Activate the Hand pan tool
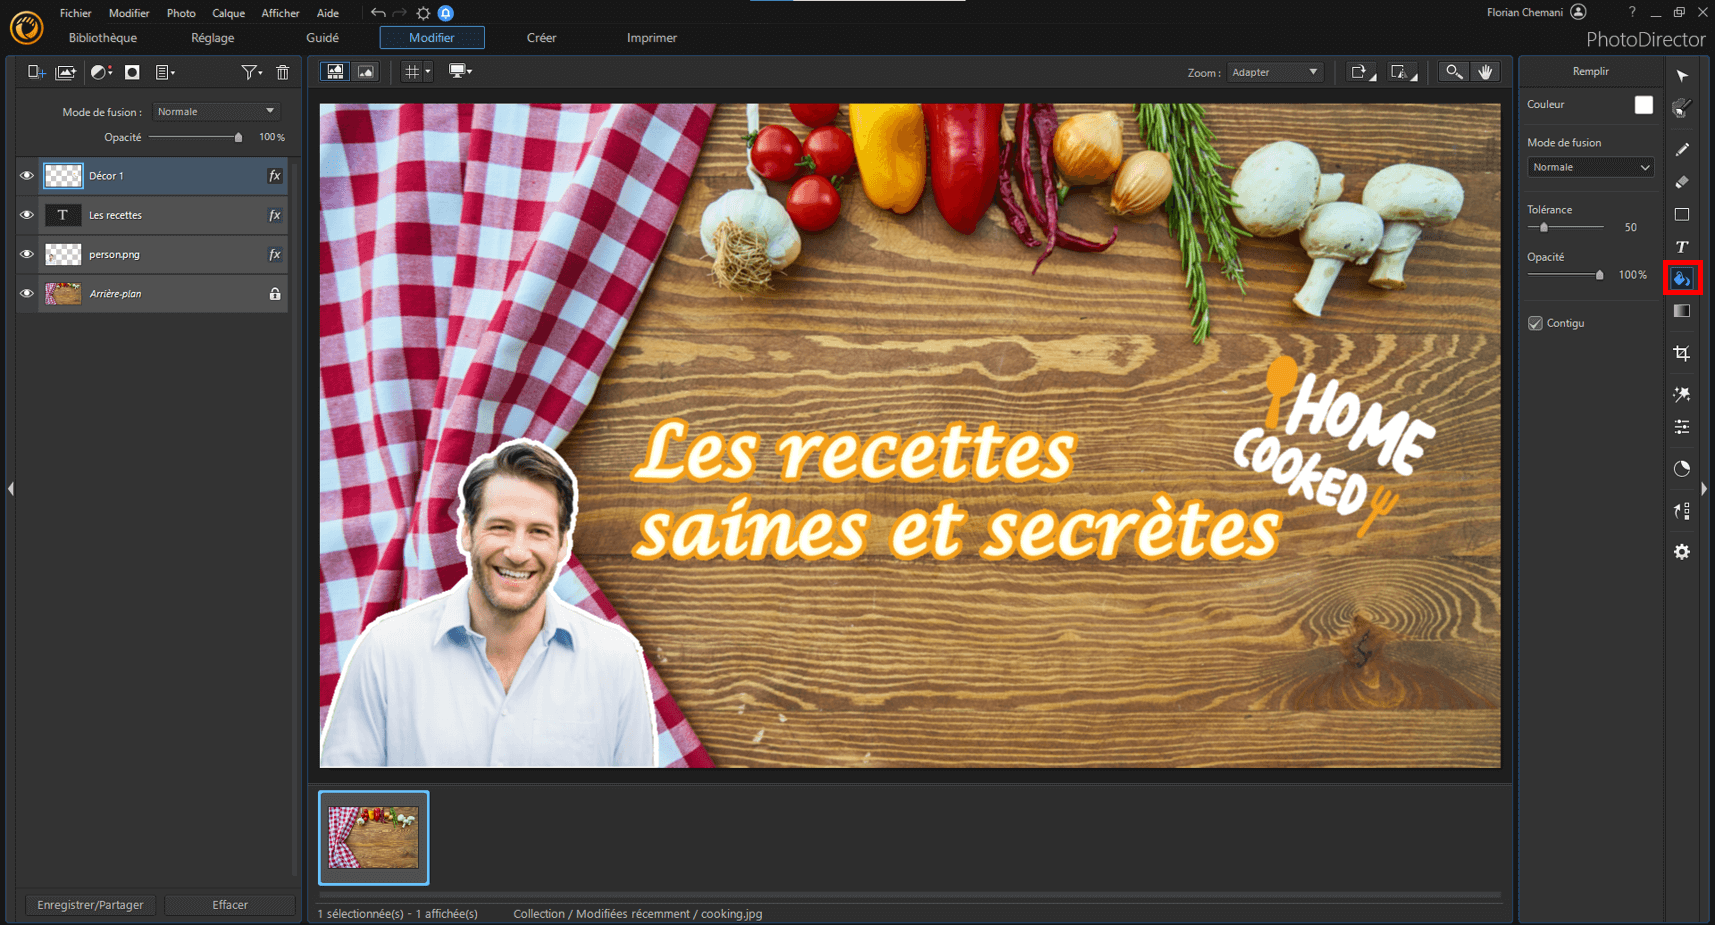1715x925 pixels. tap(1485, 72)
